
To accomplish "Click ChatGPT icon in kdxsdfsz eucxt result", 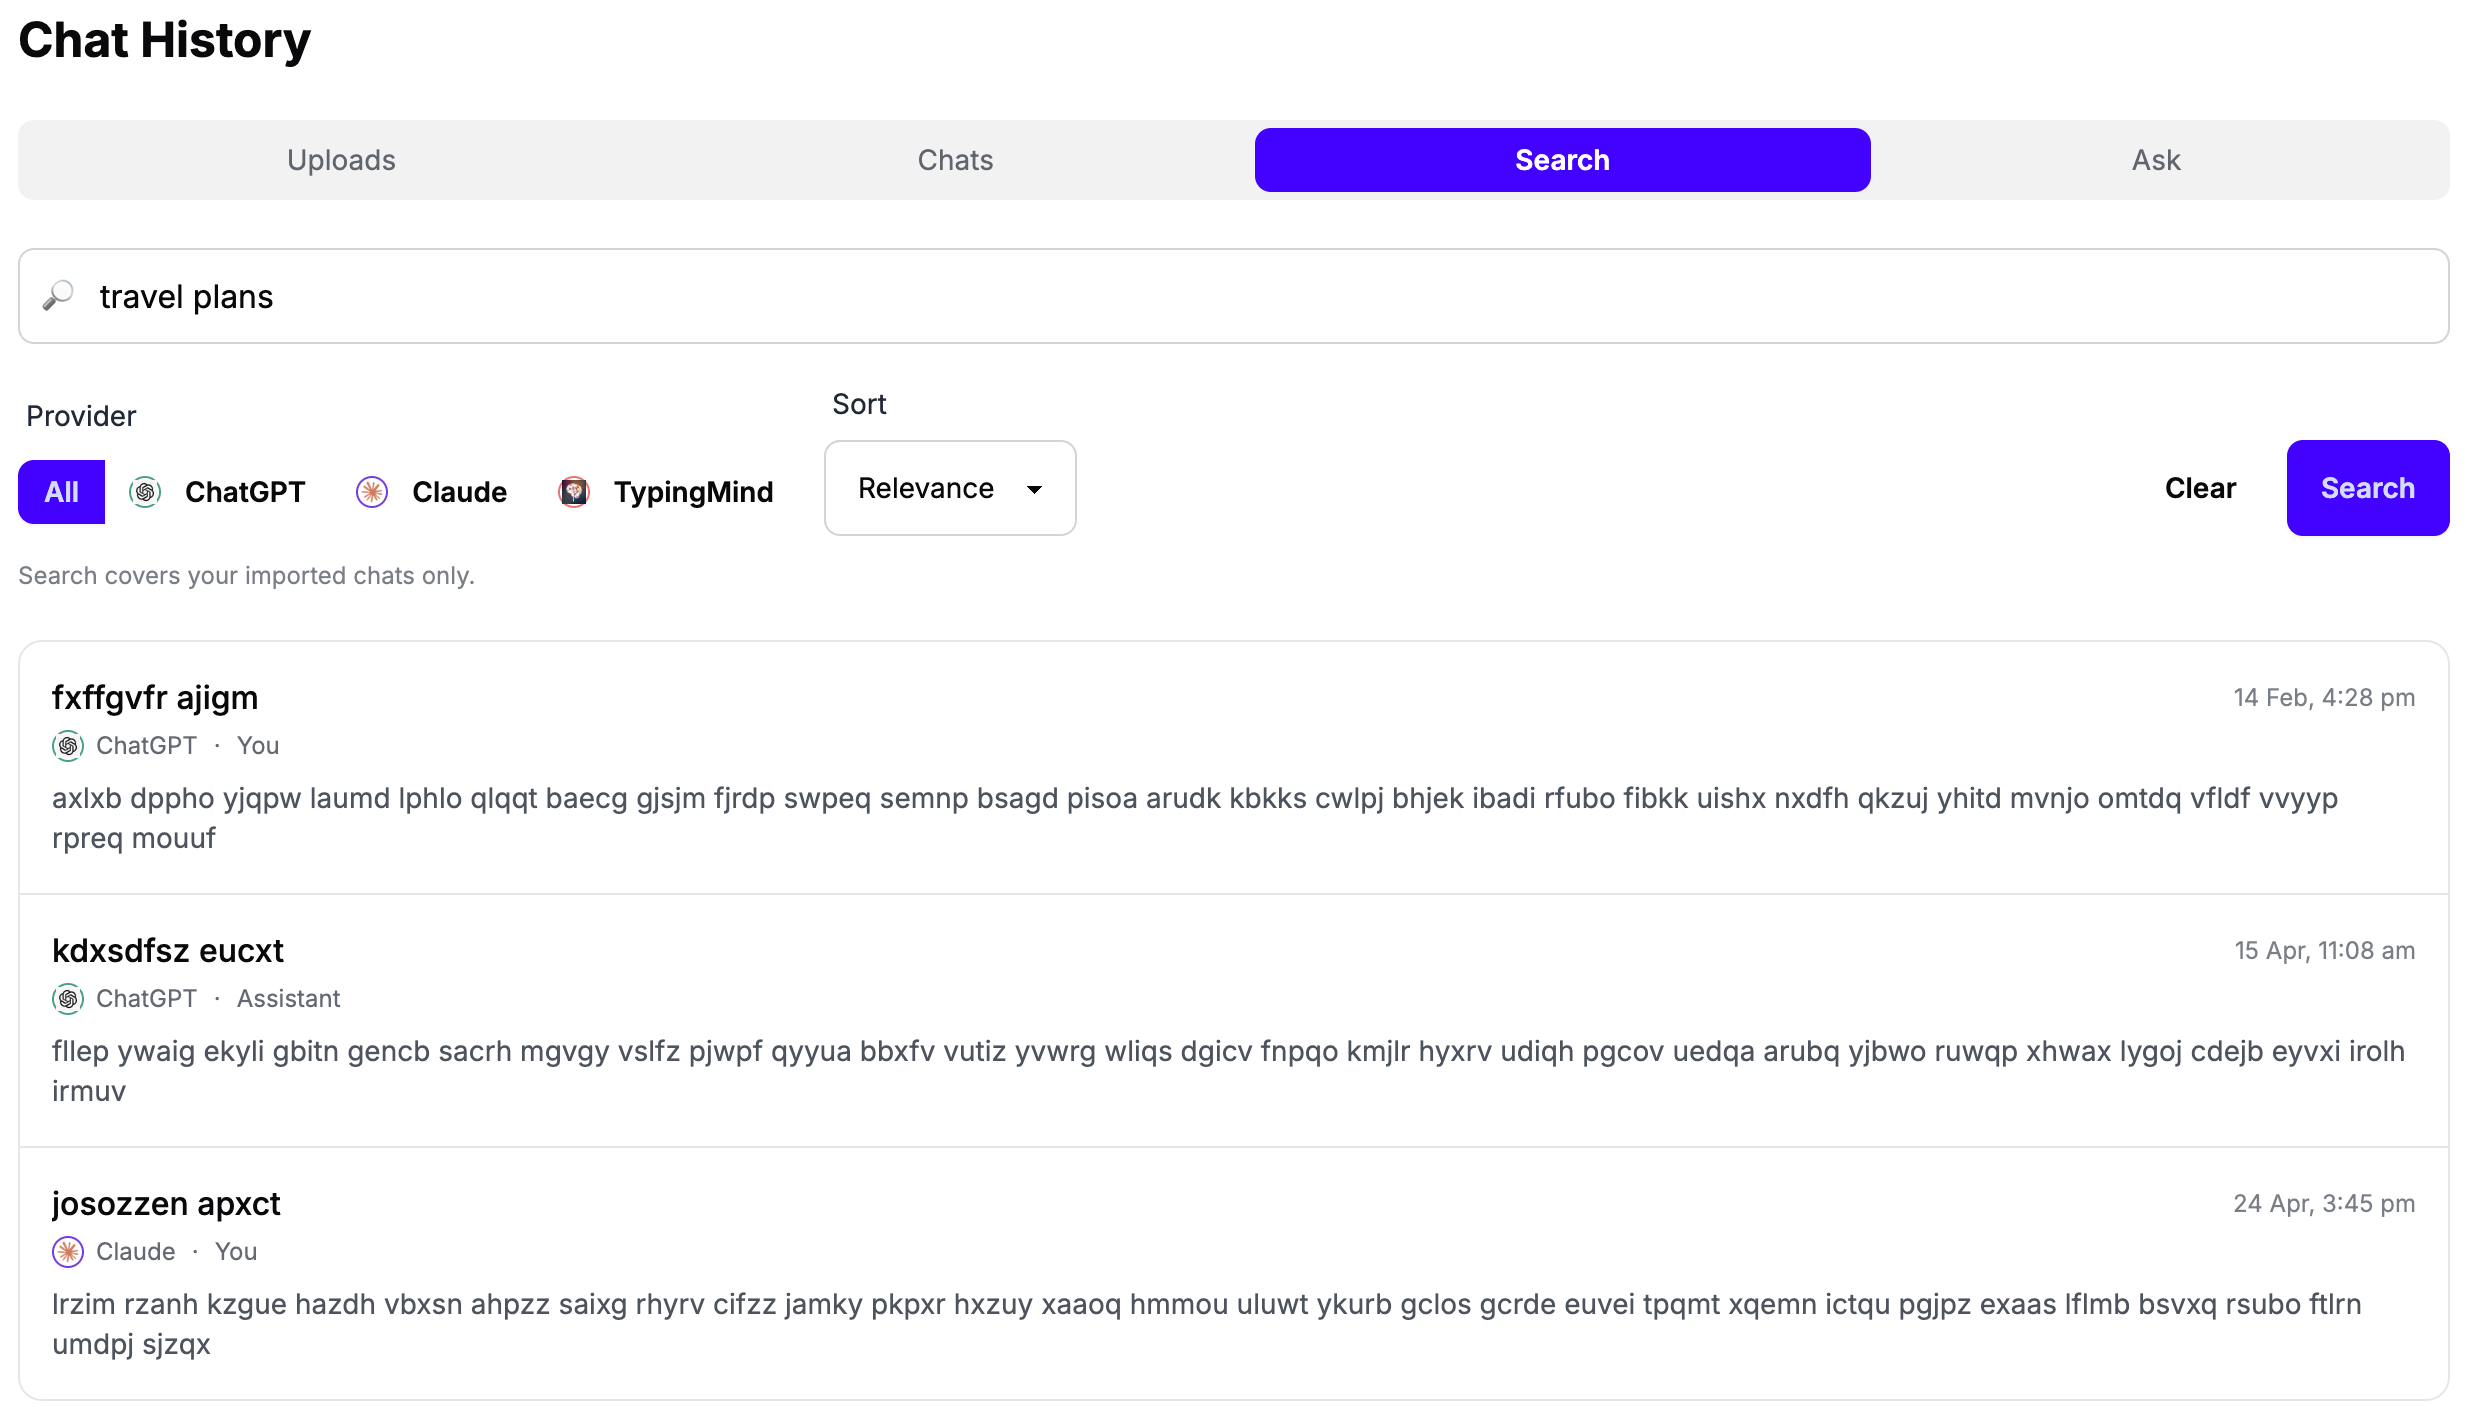I will (x=68, y=999).
